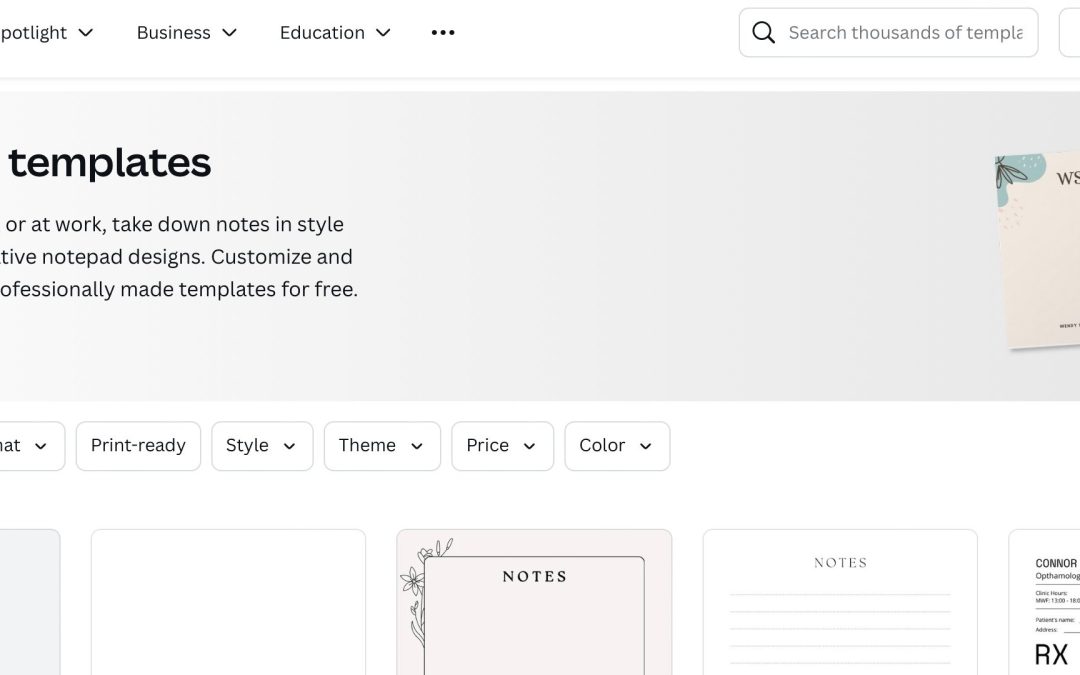The image size is (1080, 675).
Task: Click the cut-off button right of search
Action: click(x=1070, y=33)
